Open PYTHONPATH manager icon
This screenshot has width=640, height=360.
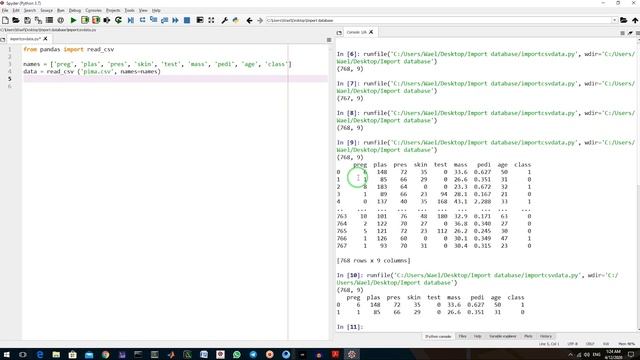click(236, 20)
